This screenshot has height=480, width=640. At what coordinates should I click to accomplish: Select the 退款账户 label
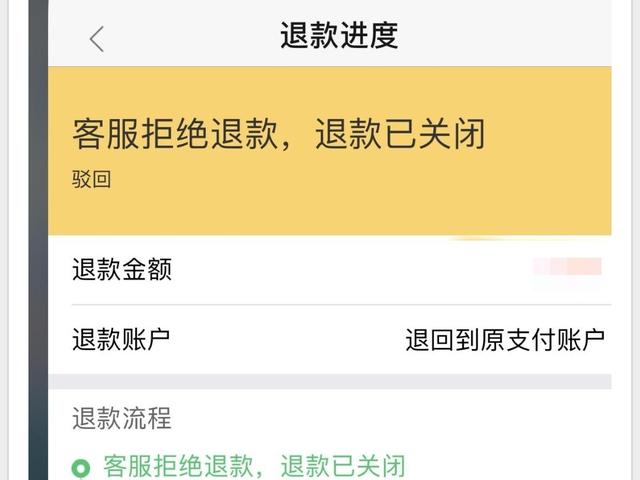click(121, 339)
